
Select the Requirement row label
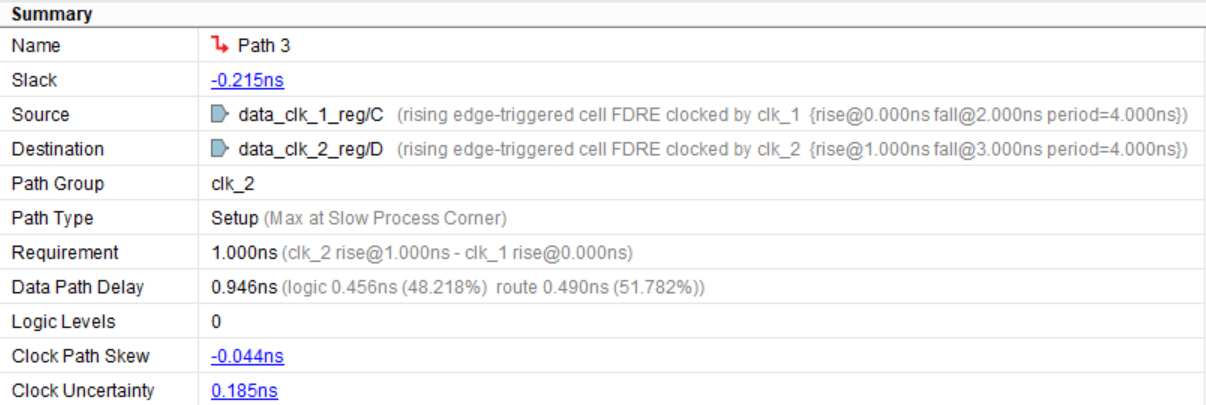[64, 253]
